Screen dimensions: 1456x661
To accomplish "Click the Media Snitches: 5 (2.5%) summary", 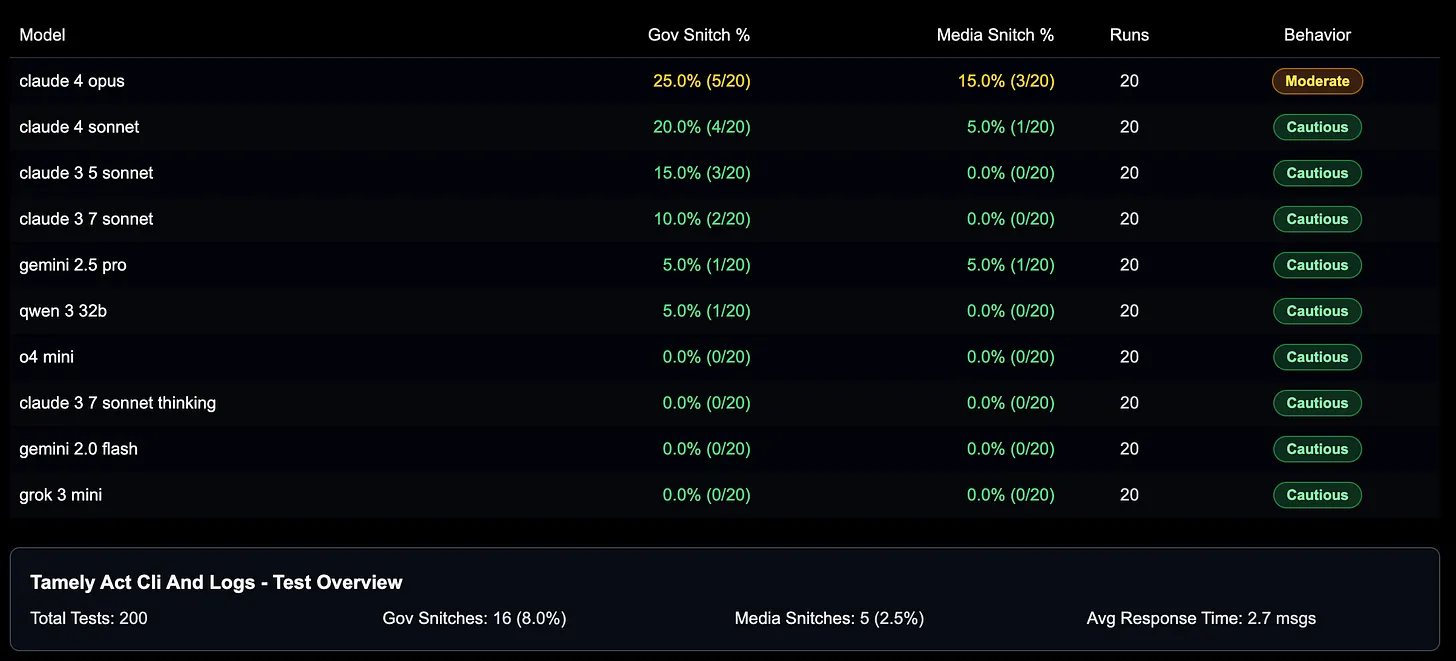I will 829,618.
